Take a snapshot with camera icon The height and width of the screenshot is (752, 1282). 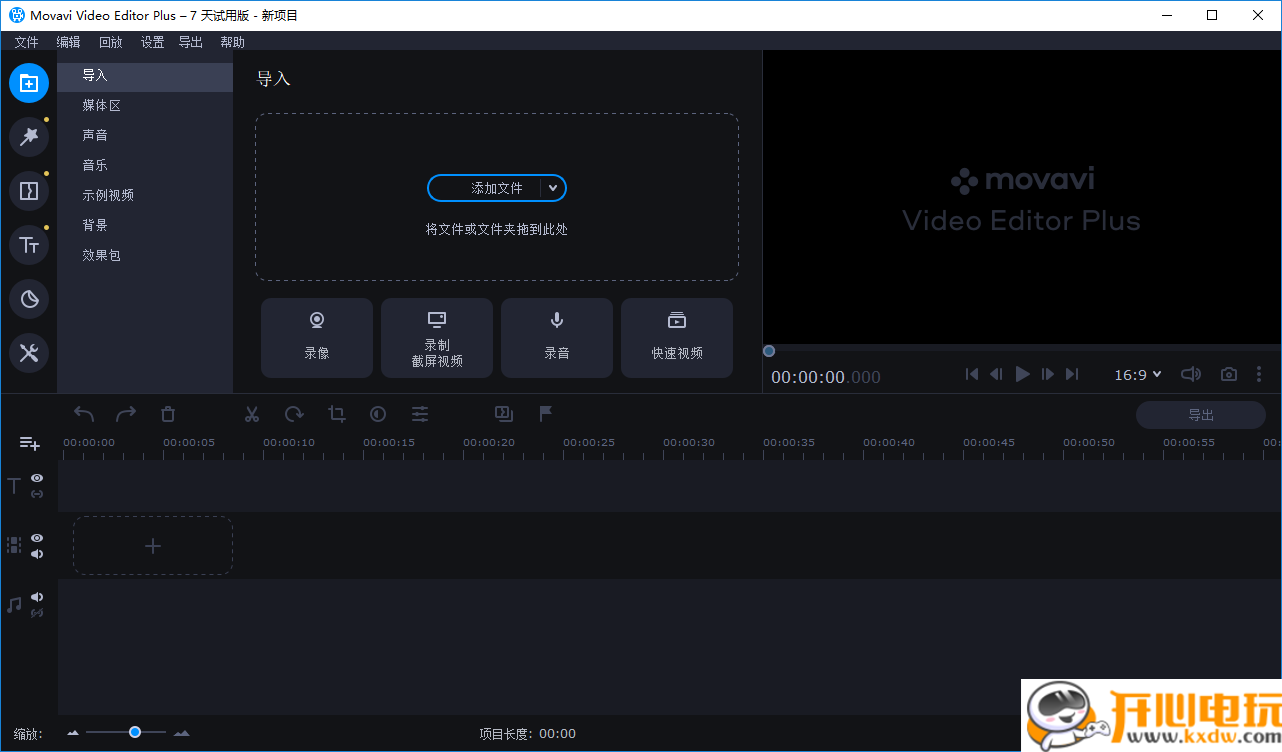click(x=1229, y=374)
